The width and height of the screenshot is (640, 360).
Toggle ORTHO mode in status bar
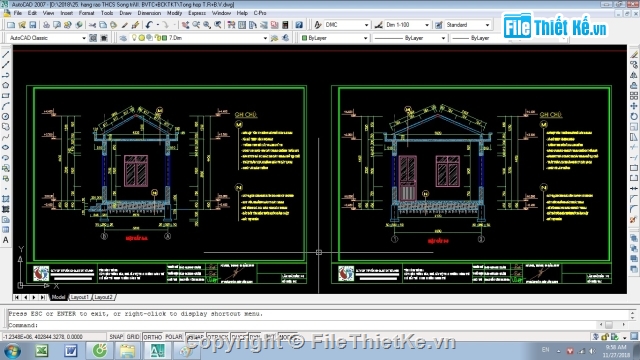[153, 337]
